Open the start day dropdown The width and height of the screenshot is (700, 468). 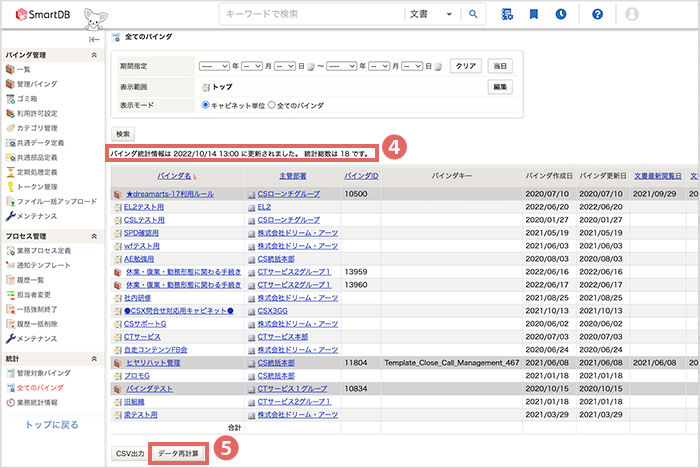tap(285, 66)
